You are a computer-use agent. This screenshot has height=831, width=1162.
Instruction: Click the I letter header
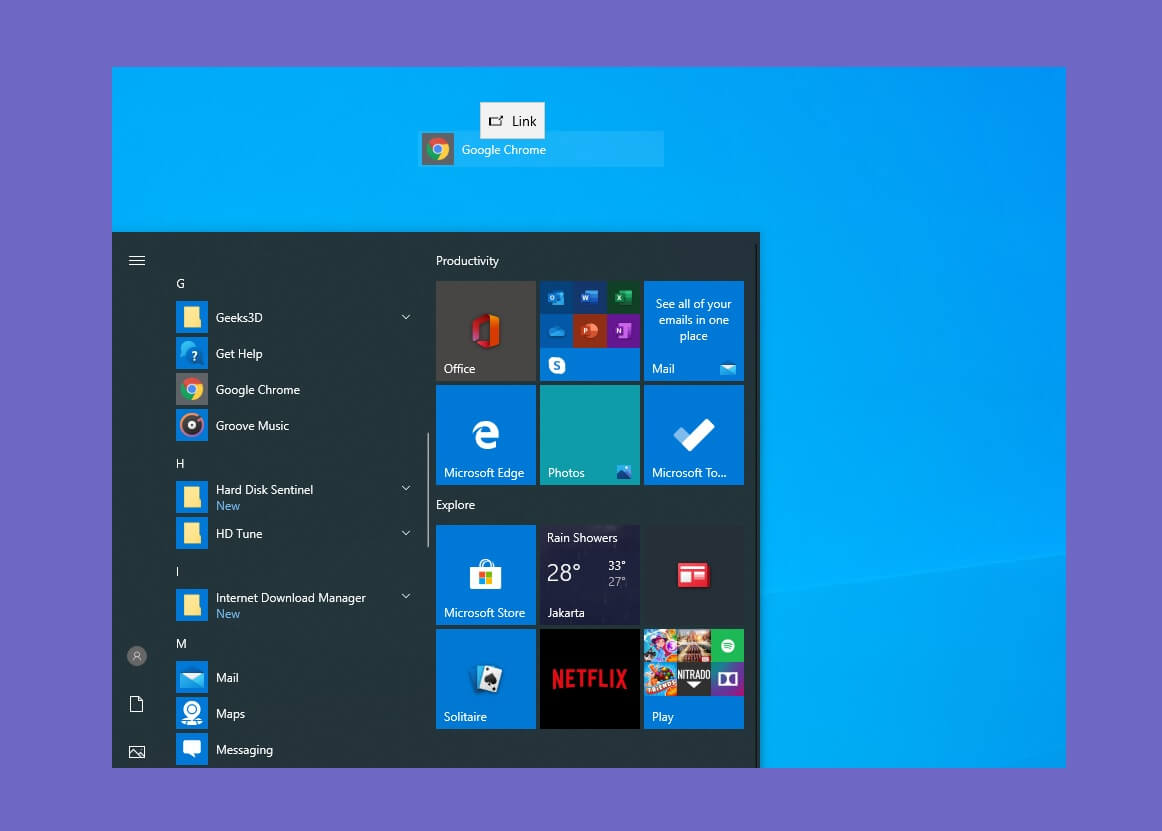177,572
